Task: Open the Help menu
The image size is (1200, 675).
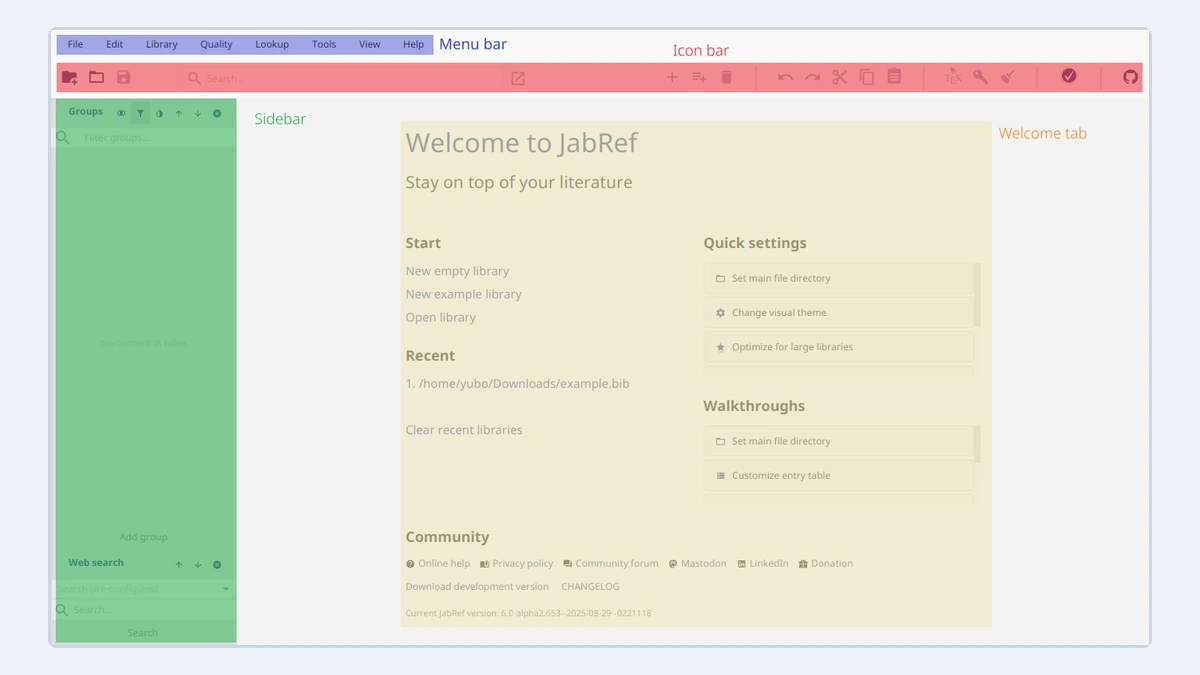Action: pyautogui.click(x=414, y=45)
